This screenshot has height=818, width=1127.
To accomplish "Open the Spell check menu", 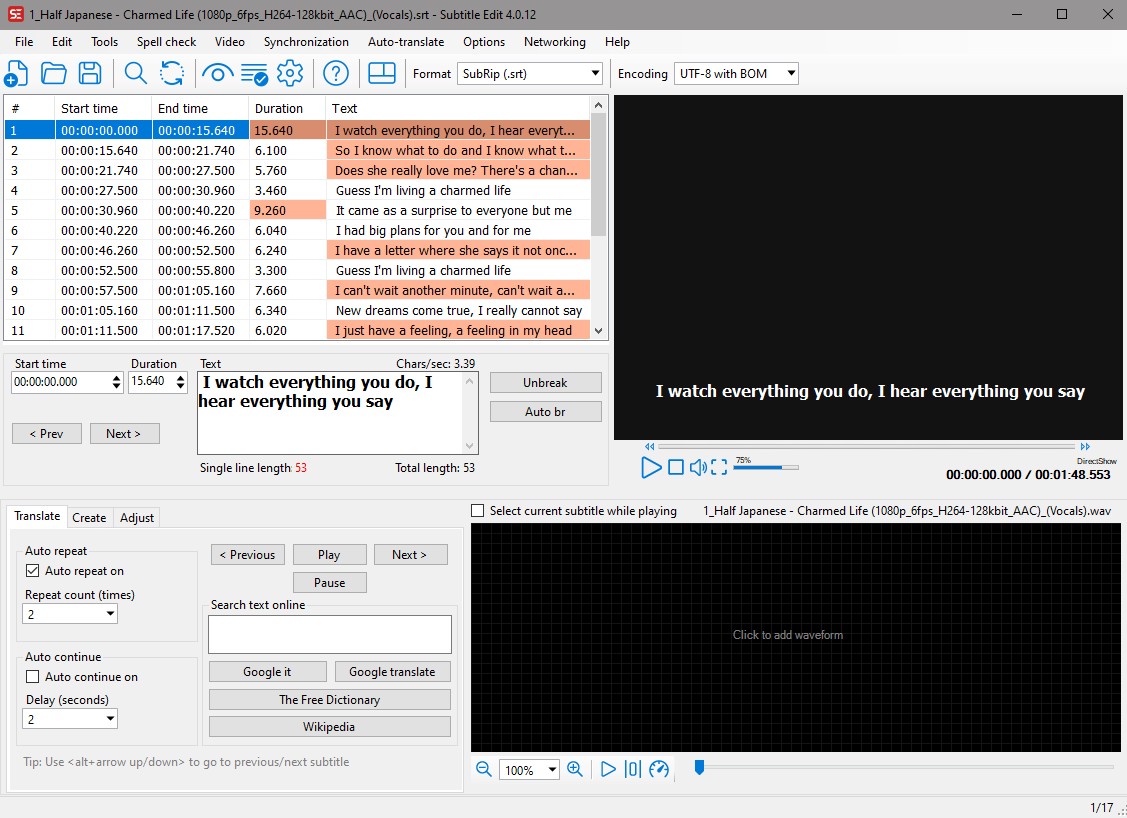I will pos(166,42).
